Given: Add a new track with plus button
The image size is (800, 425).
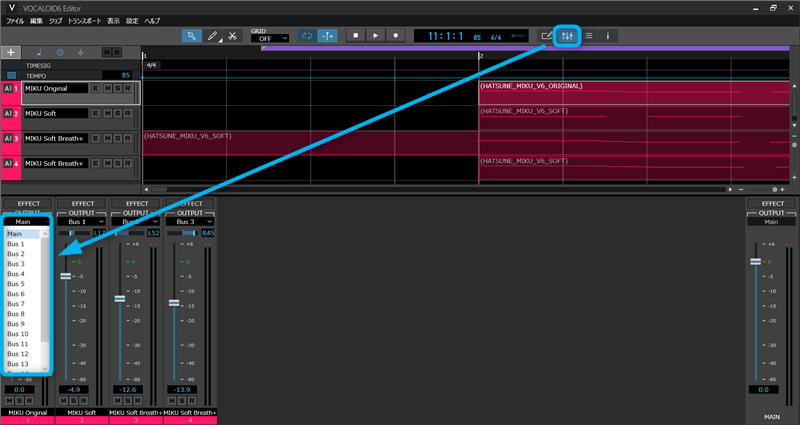Looking at the screenshot, I should pos(11,52).
